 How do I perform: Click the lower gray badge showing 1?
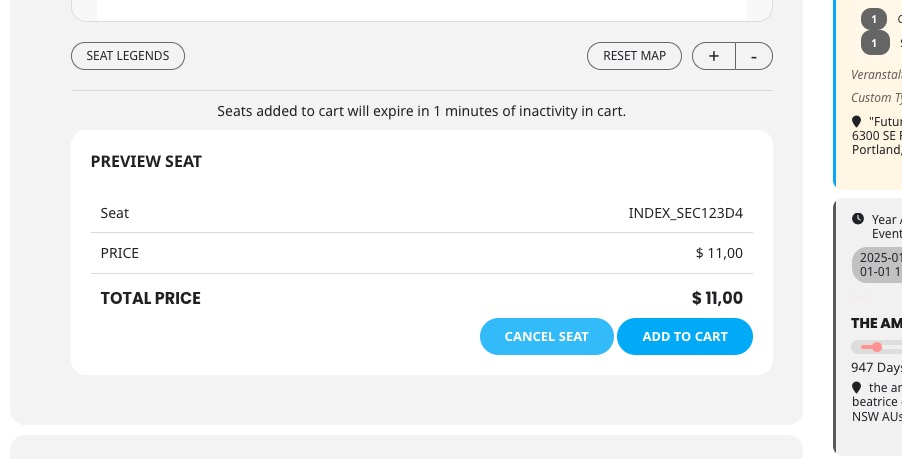pyautogui.click(x=874, y=43)
